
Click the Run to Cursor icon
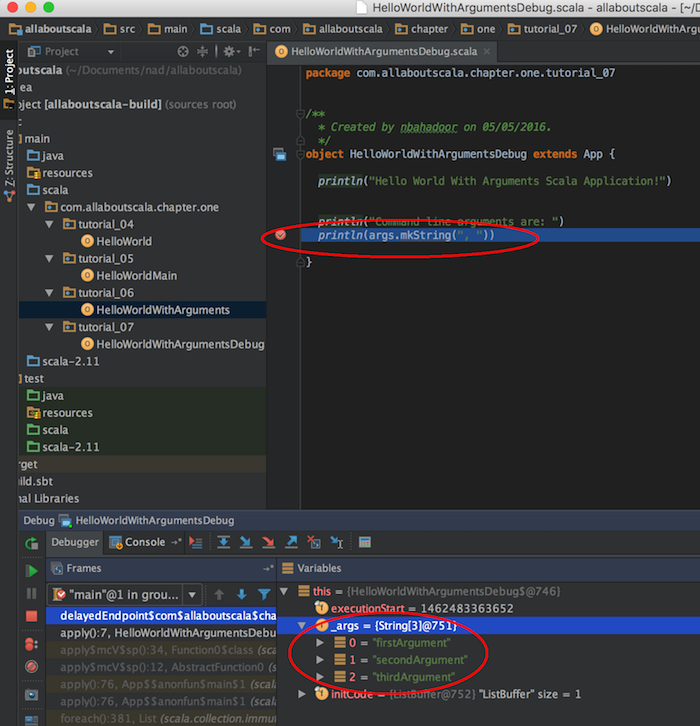point(337,542)
